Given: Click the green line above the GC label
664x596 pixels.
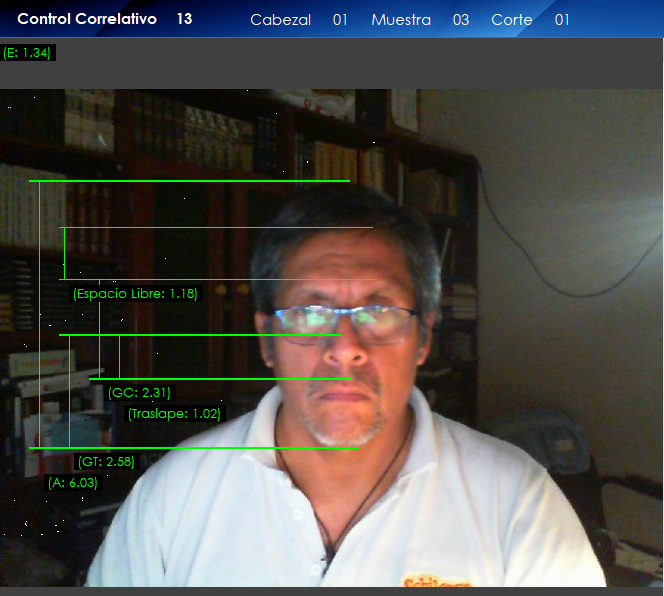Looking at the screenshot, I should 220,379.
